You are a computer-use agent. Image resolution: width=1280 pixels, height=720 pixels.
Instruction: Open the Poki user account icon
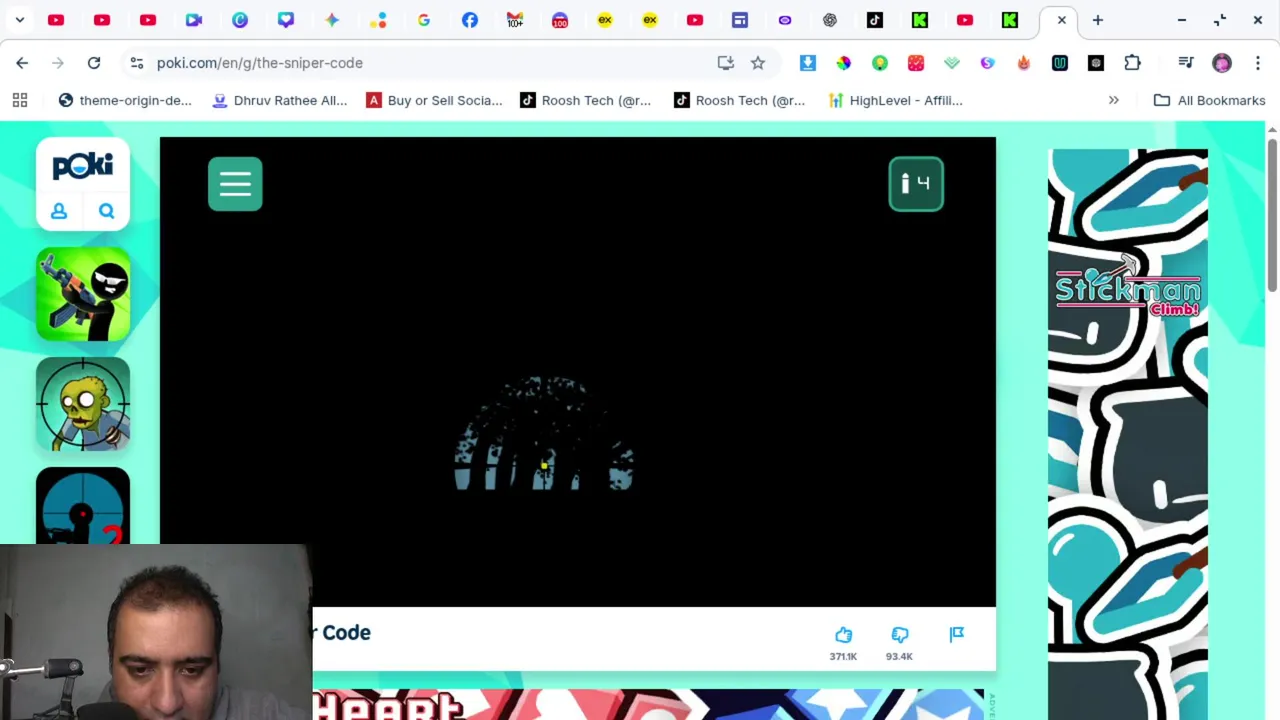59,211
